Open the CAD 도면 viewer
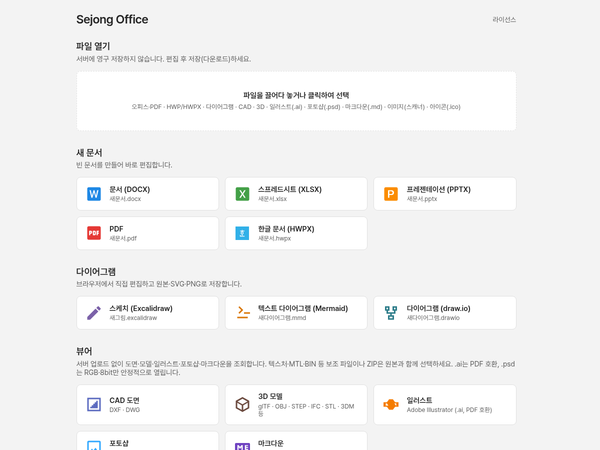 pos(148,404)
